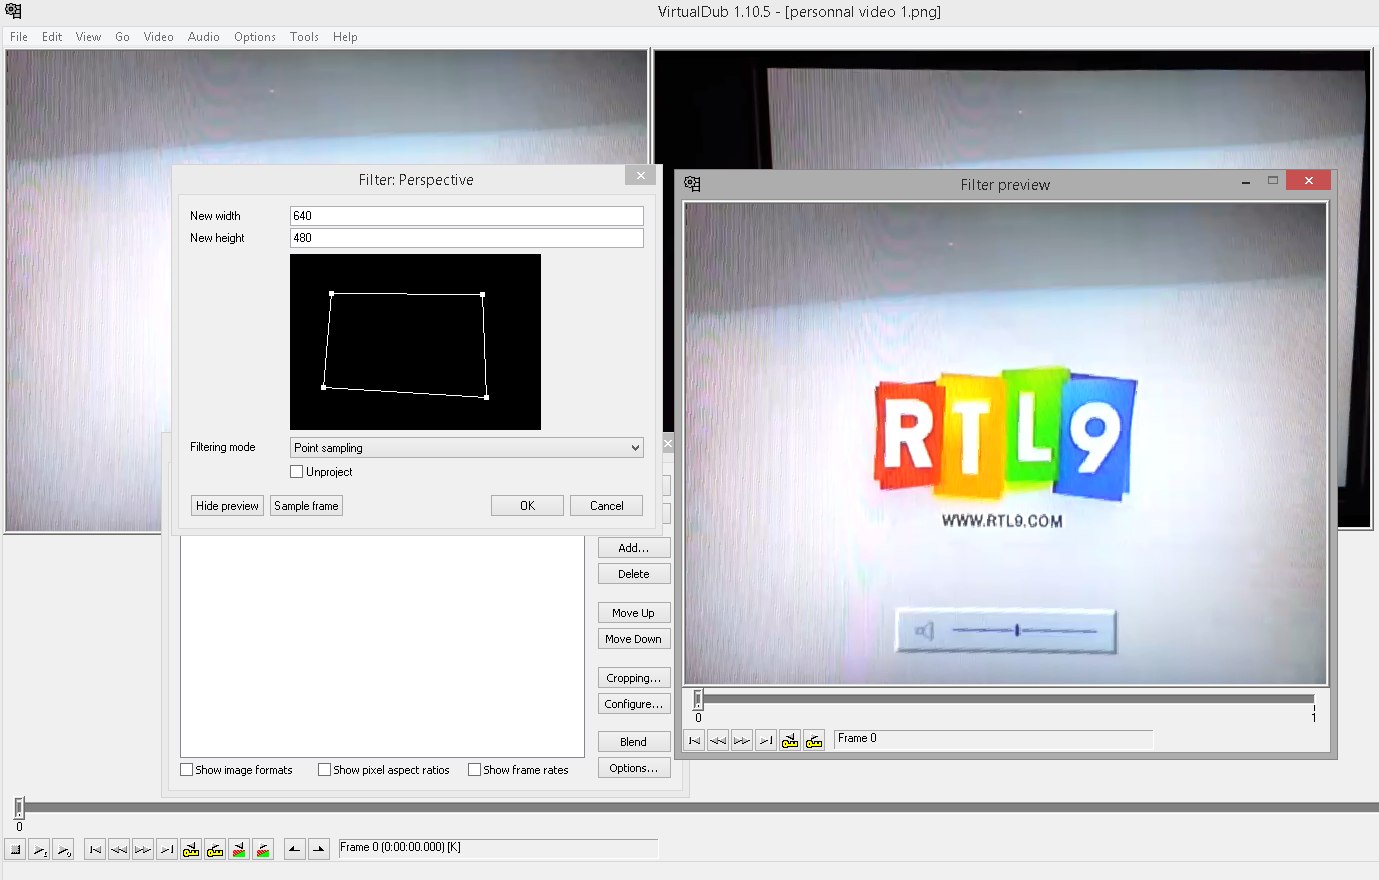Click Options... in the Filters dialog
This screenshot has height=880, width=1379.
click(634, 768)
